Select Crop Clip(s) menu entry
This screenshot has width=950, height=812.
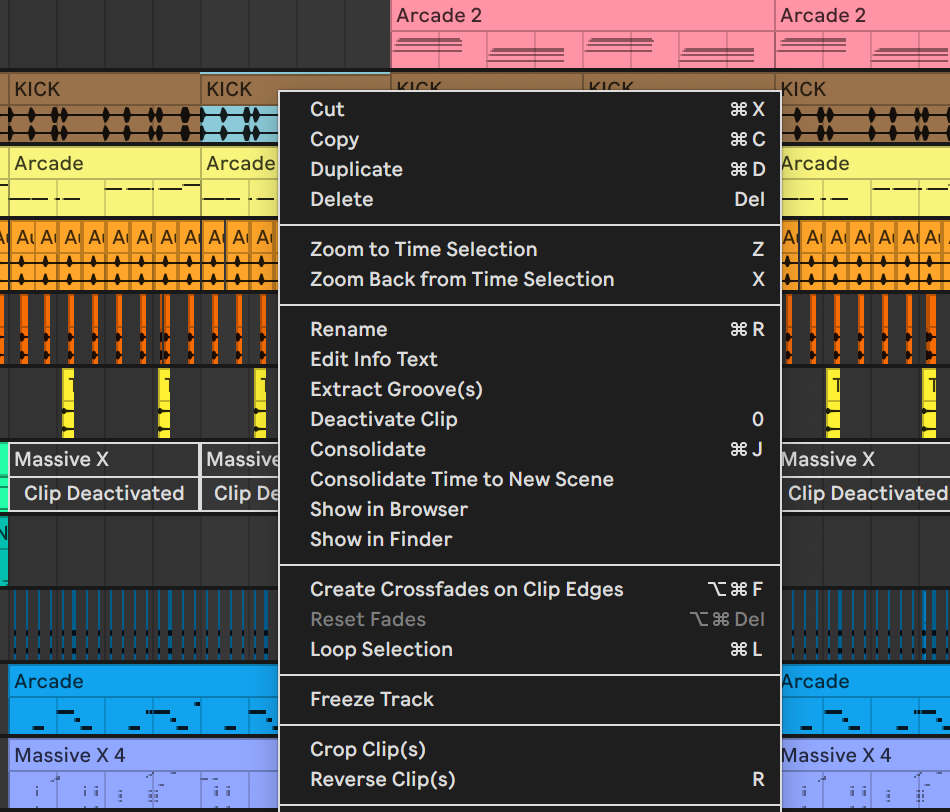point(530,750)
